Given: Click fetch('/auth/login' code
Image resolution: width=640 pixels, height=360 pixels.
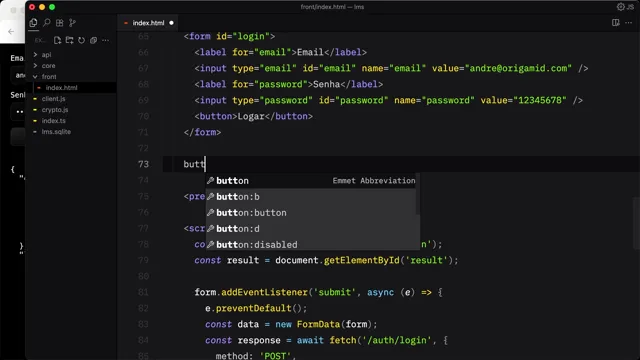Looking at the screenshot, I should click(x=380, y=340).
